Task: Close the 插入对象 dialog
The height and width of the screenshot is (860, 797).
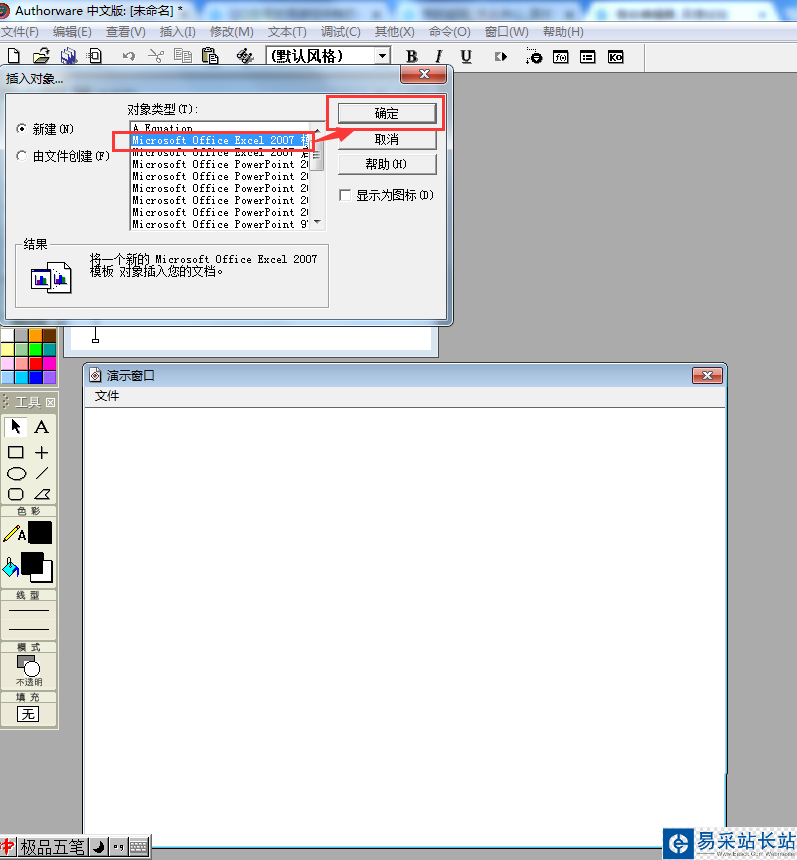Action: 423,74
